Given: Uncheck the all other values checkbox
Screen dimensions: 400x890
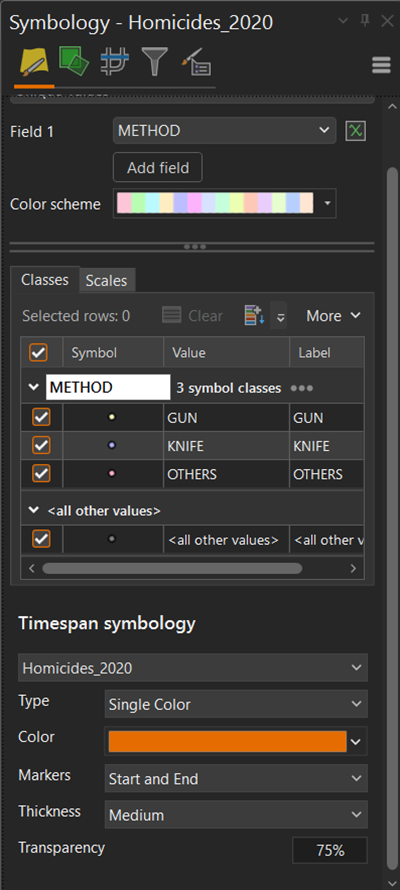Looking at the screenshot, I should 41,539.
